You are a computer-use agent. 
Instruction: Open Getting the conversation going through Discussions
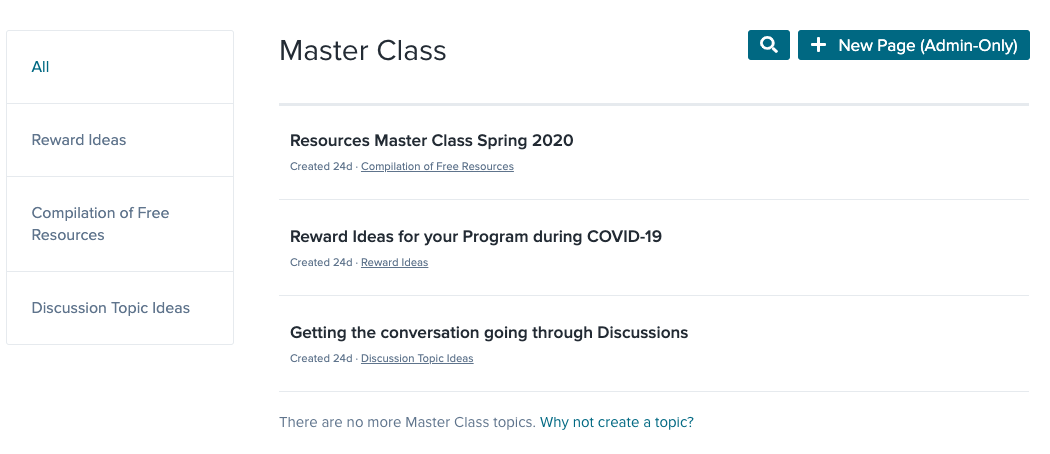coord(488,333)
